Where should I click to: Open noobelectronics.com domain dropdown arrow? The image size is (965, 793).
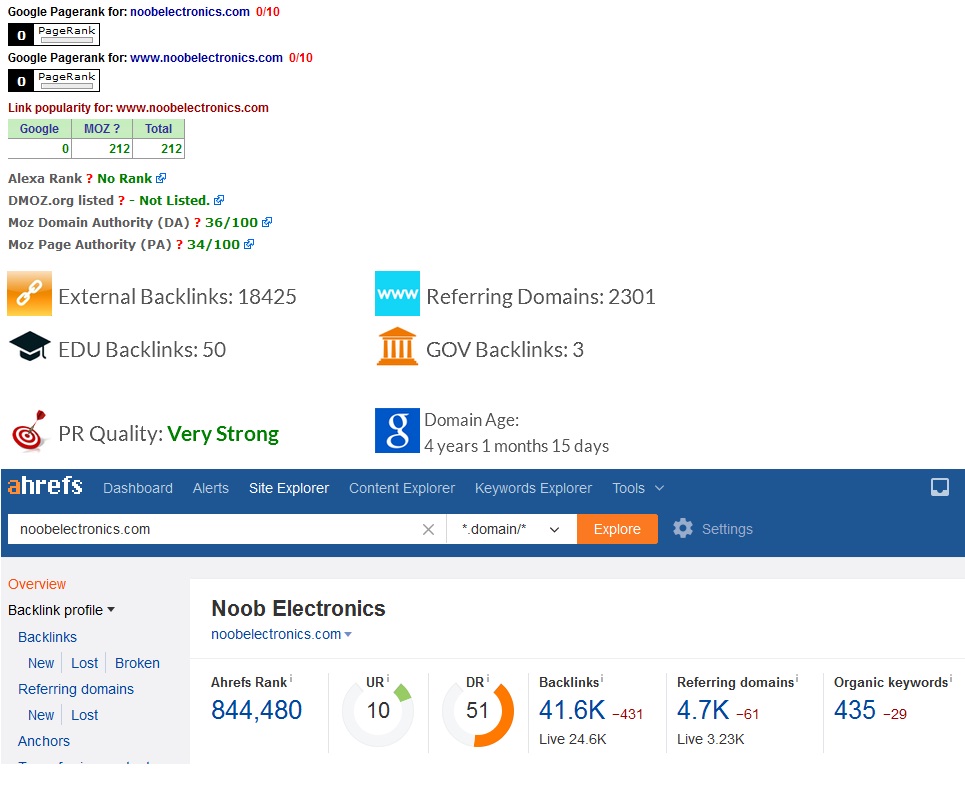[348, 635]
